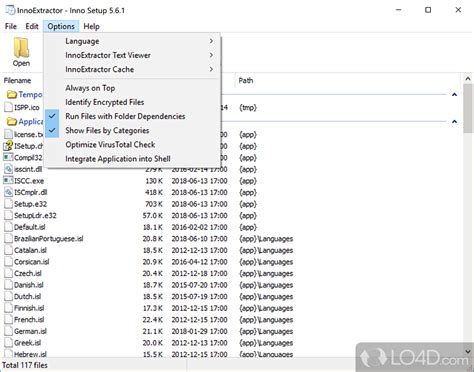The height and width of the screenshot is (372, 474).
Task: Expand the InnoExtractor Text Viewer submenu
Action: point(132,55)
